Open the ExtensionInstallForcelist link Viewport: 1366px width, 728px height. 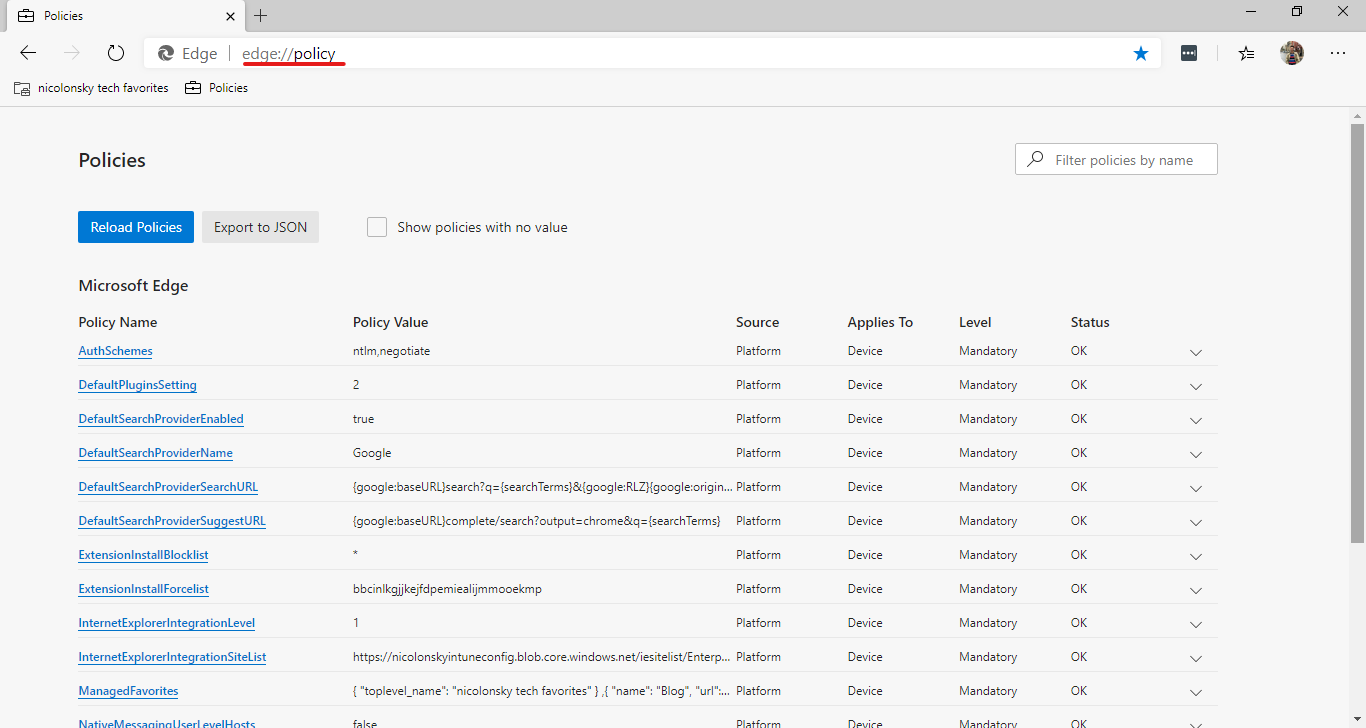(x=143, y=589)
